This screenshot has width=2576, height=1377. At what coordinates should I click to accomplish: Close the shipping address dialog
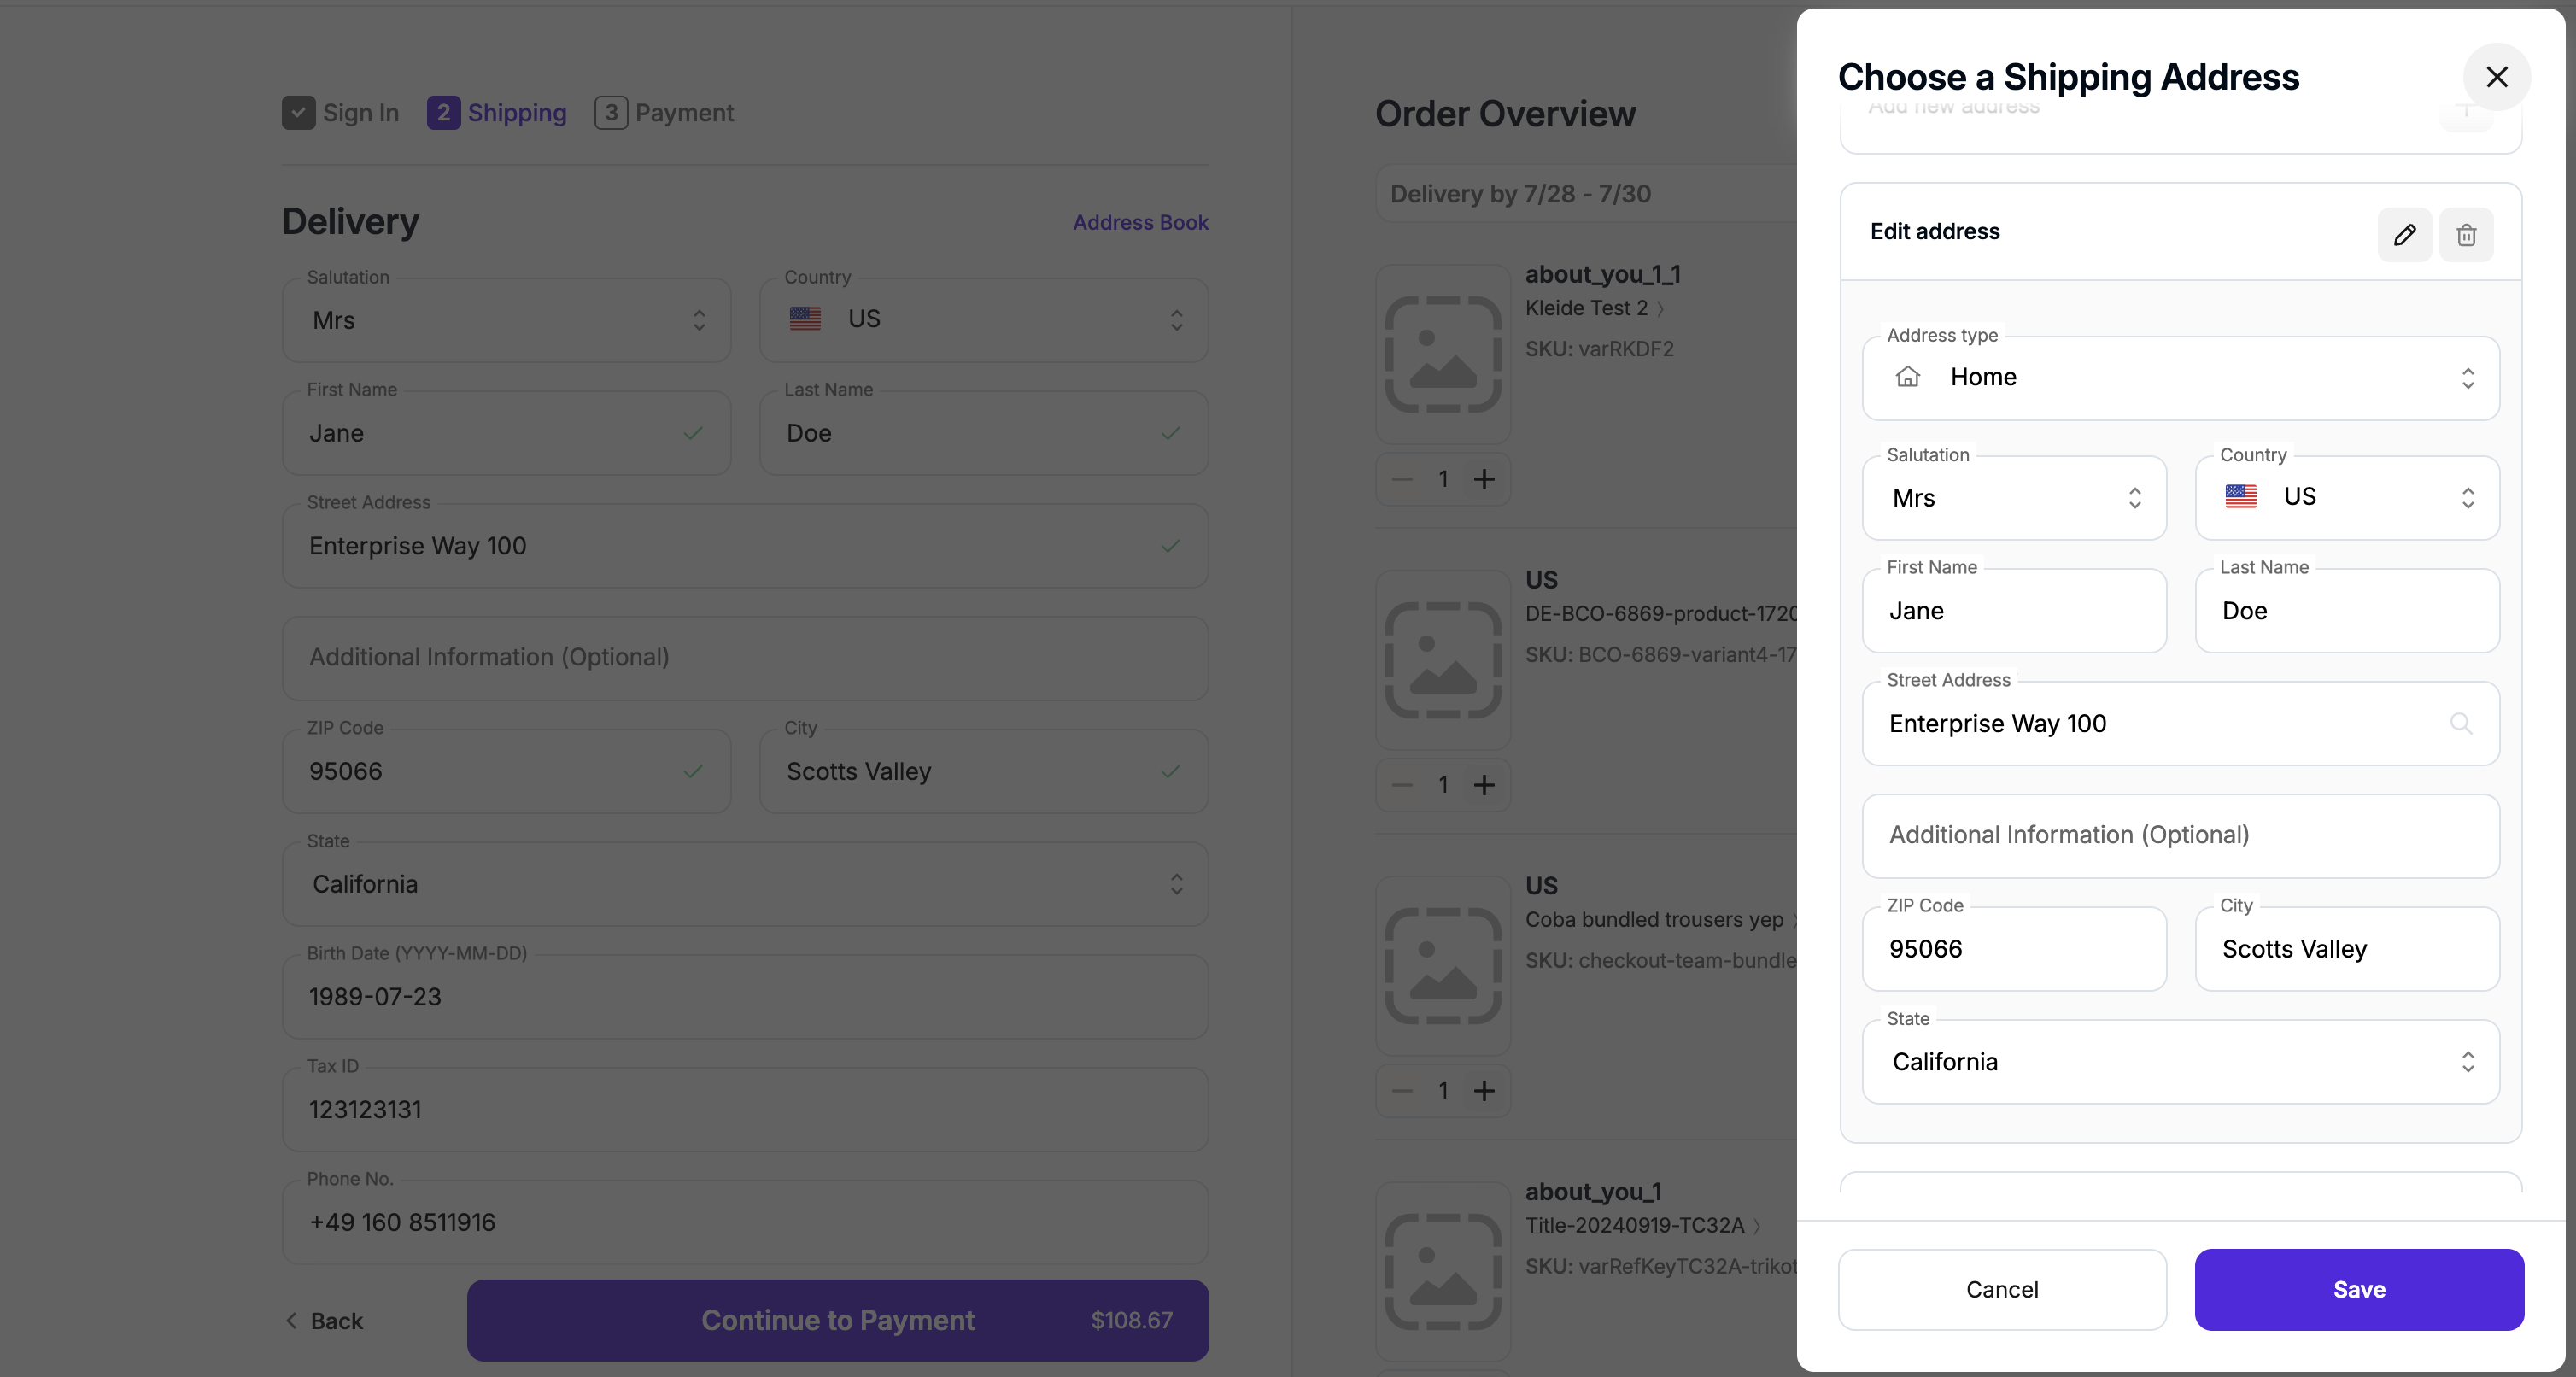[x=2497, y=77]
